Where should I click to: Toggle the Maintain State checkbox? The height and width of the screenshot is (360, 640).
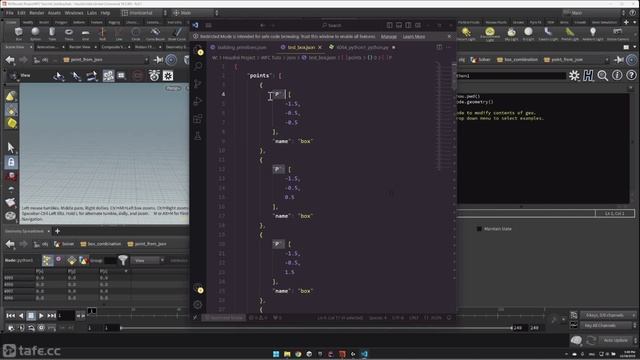(x=479, y=229)
